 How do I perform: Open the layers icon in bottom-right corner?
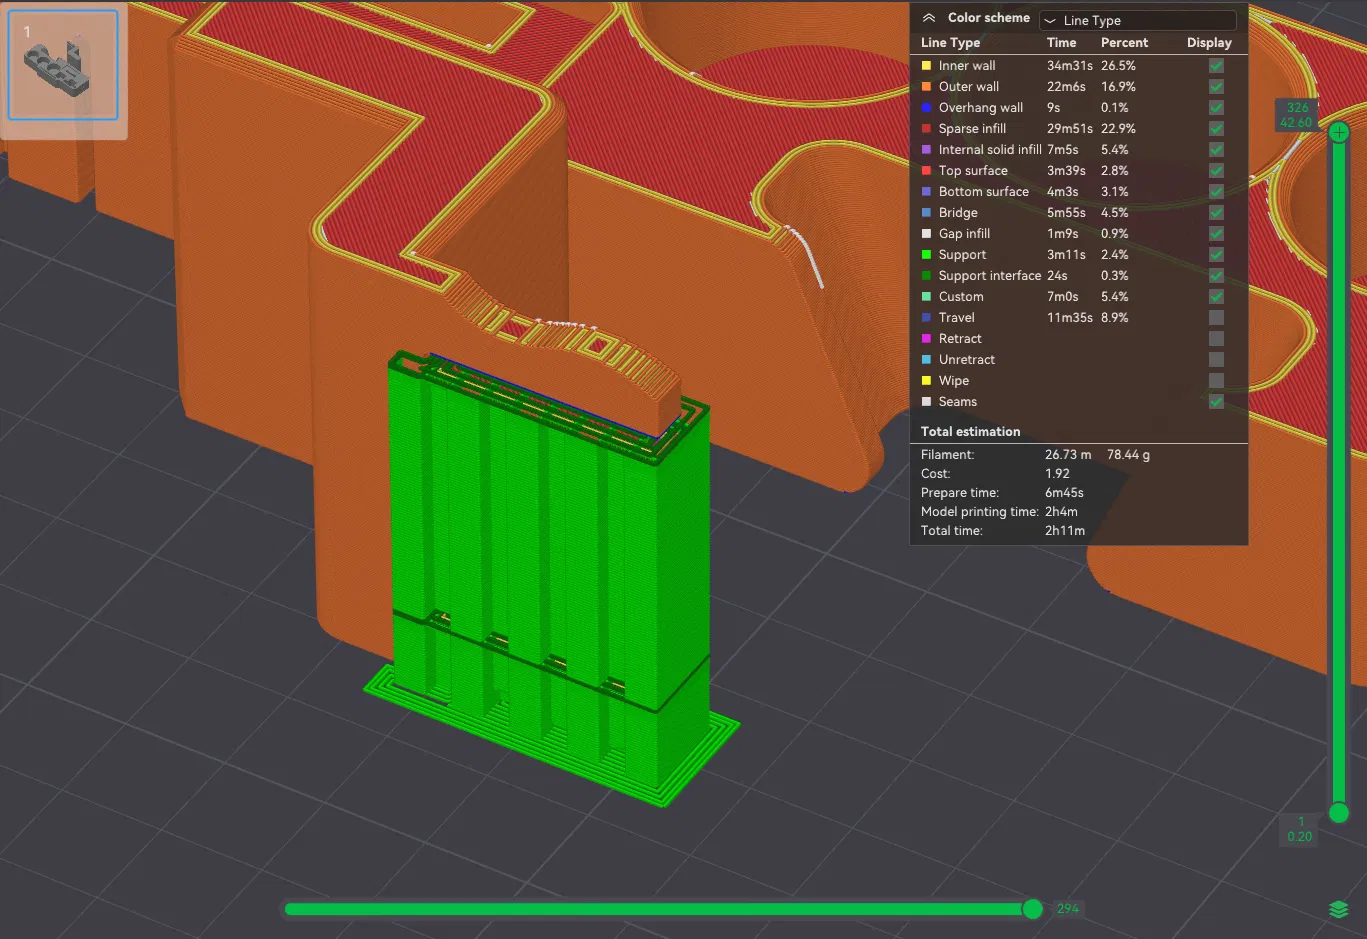(1339, 909)
